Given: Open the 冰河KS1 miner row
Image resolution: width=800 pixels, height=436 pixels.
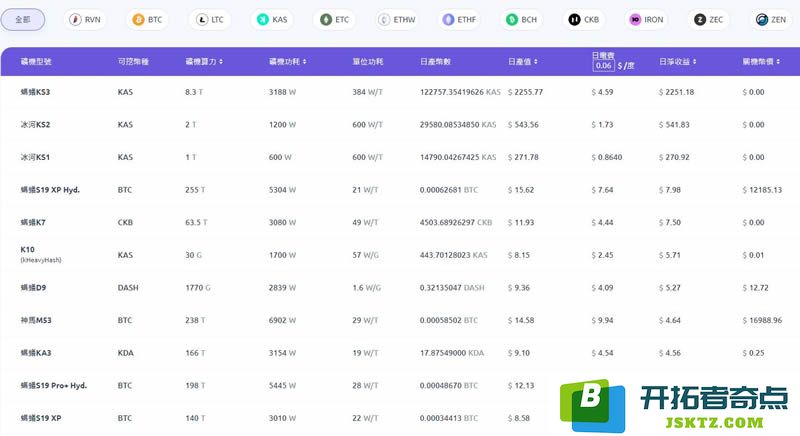Looking at the screenshot, I should tap(400, 158).
